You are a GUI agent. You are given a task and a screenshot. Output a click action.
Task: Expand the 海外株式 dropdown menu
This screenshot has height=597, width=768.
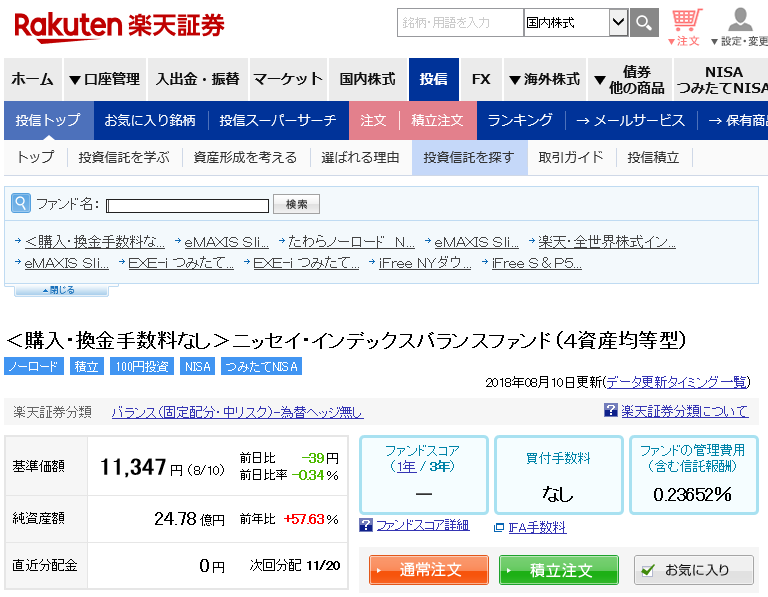click(545, 79)
